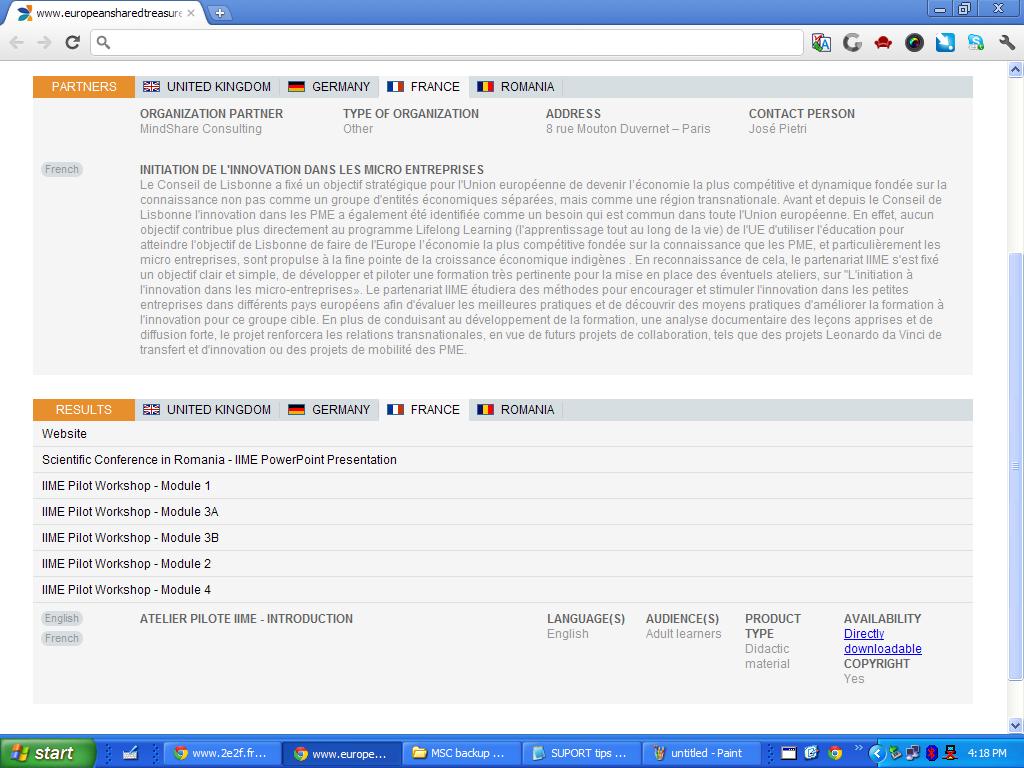Show hidden system tray icons arrow
The width and height of the screenshot is (1024, 768).
click(x=876, y=753)
